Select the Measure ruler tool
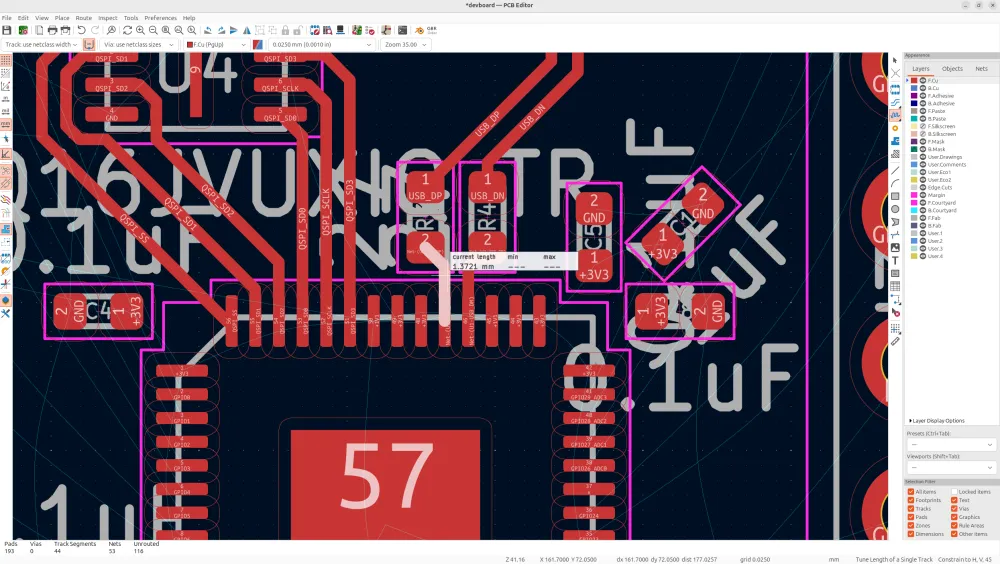 [x=895, y=341]
